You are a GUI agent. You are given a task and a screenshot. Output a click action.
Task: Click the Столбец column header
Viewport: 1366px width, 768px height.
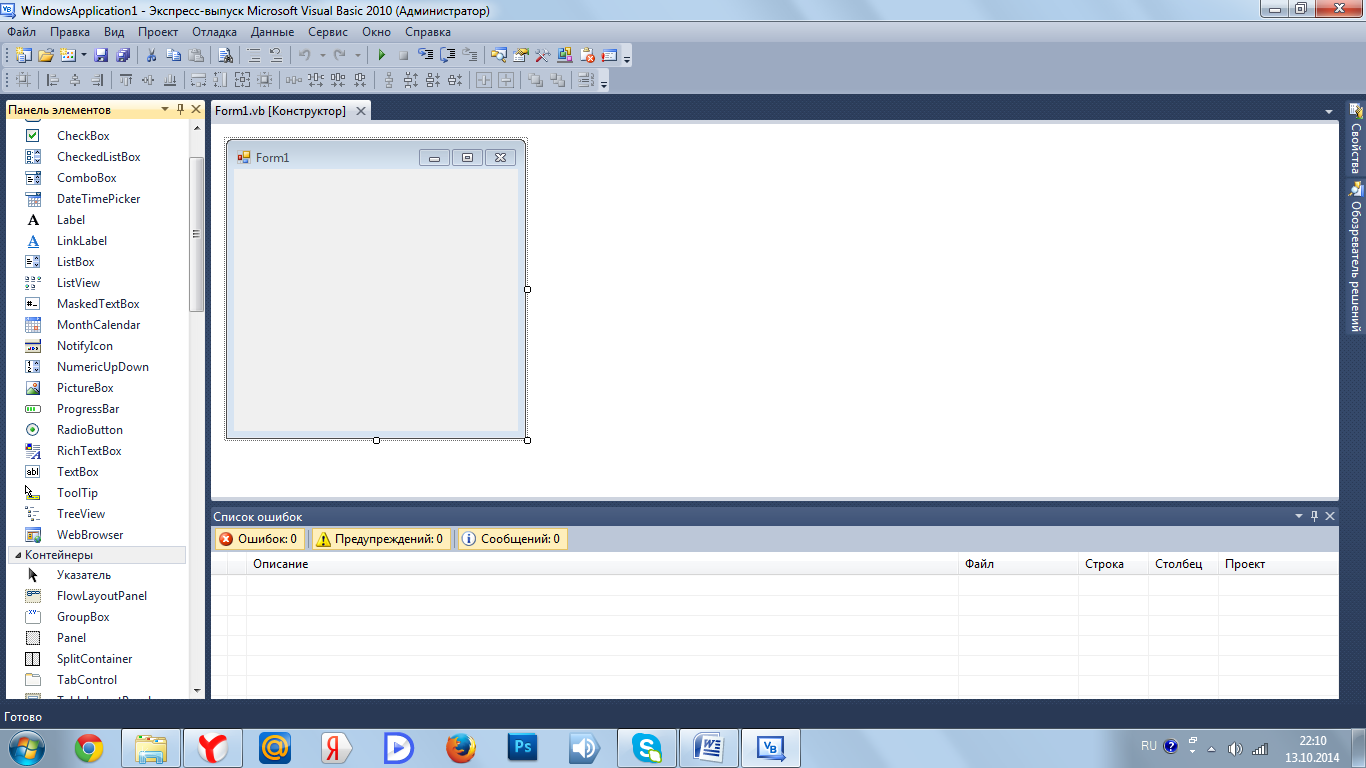[1183, 564]
